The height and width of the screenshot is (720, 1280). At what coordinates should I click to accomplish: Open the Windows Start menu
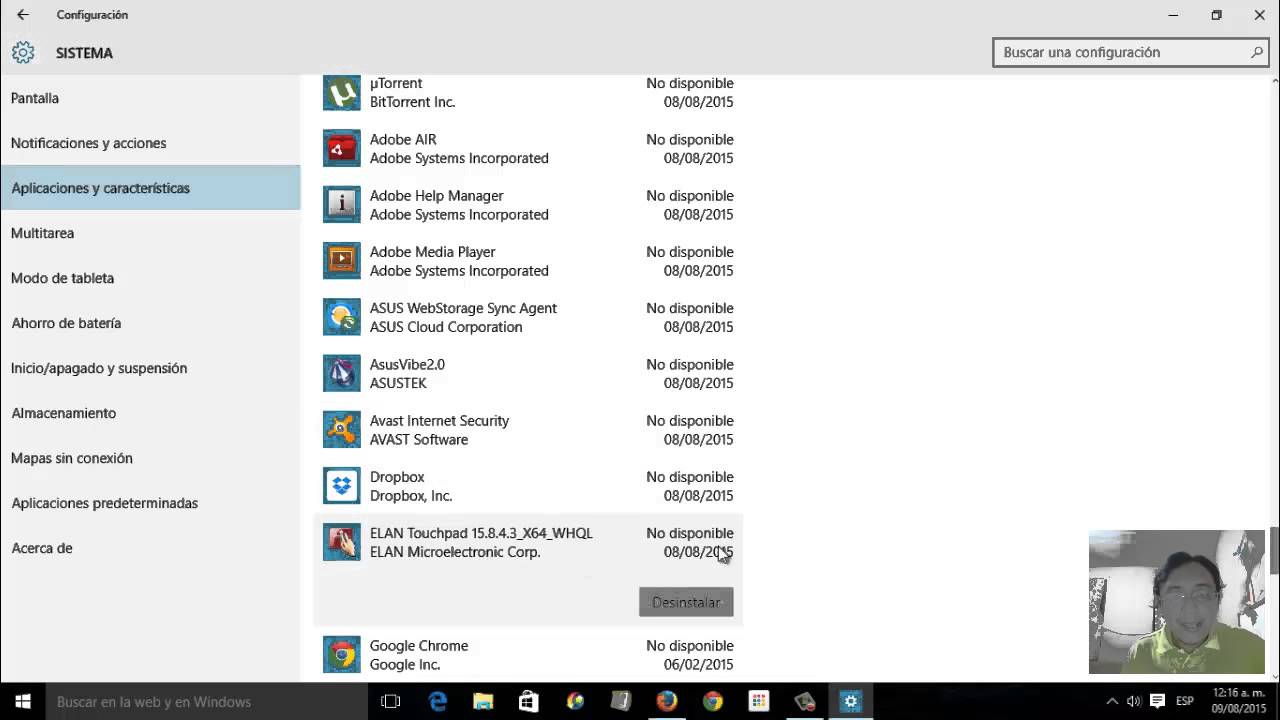click(x=23, y=701)
